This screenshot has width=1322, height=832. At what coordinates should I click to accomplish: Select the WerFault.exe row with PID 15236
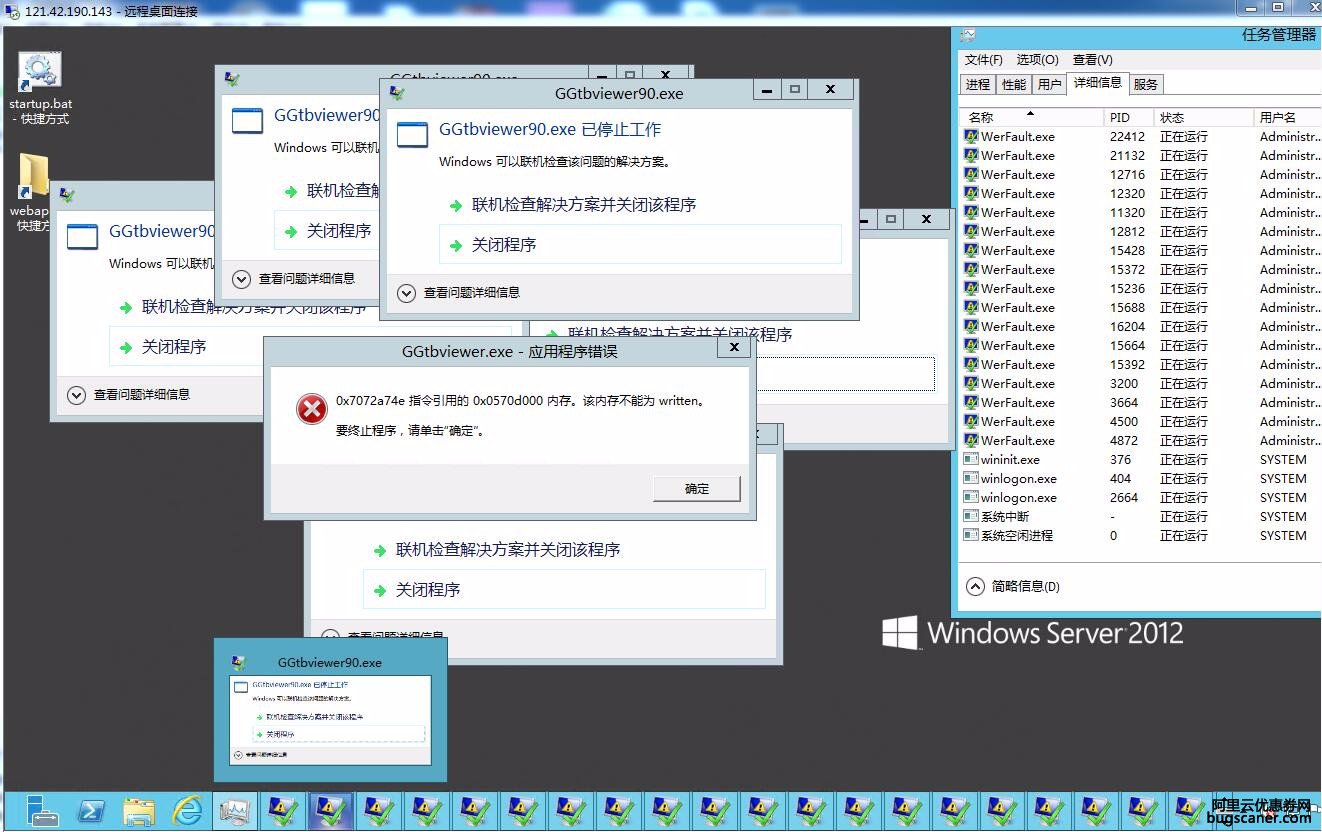pos(1140,289)
